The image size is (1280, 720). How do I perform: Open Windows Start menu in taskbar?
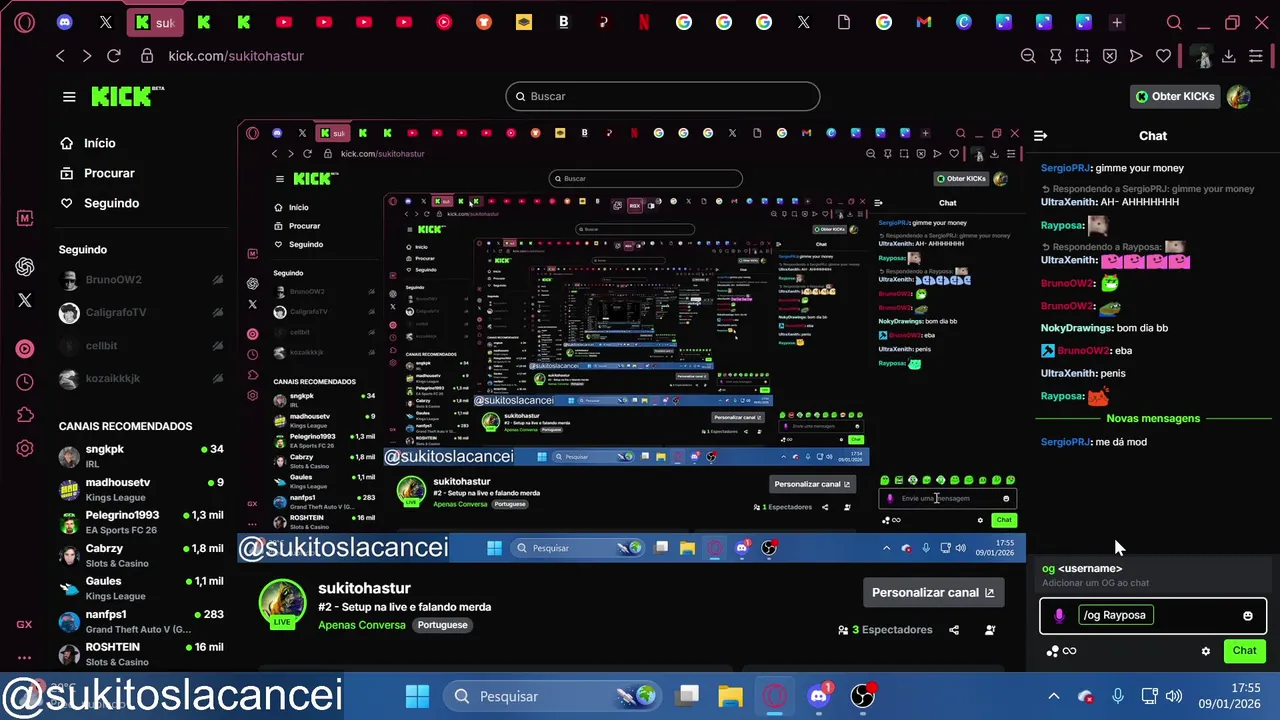[418, 696]
